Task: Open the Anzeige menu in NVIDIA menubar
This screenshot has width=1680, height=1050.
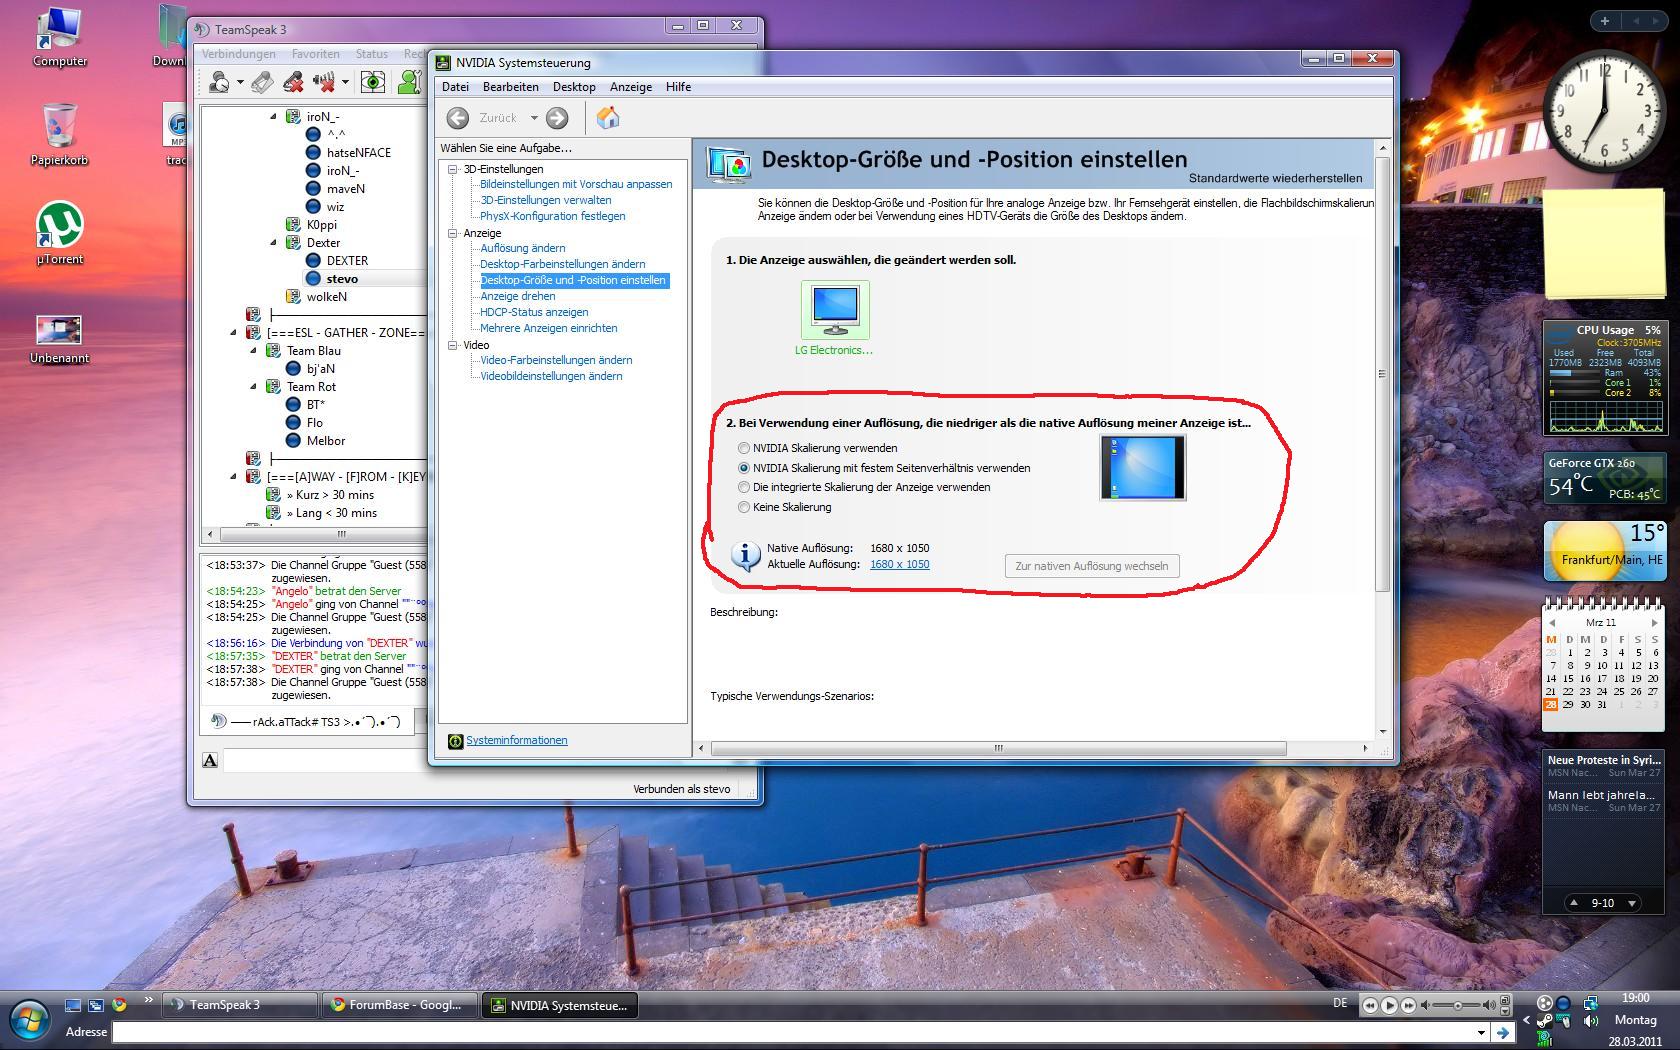Action: click(631, 87)
